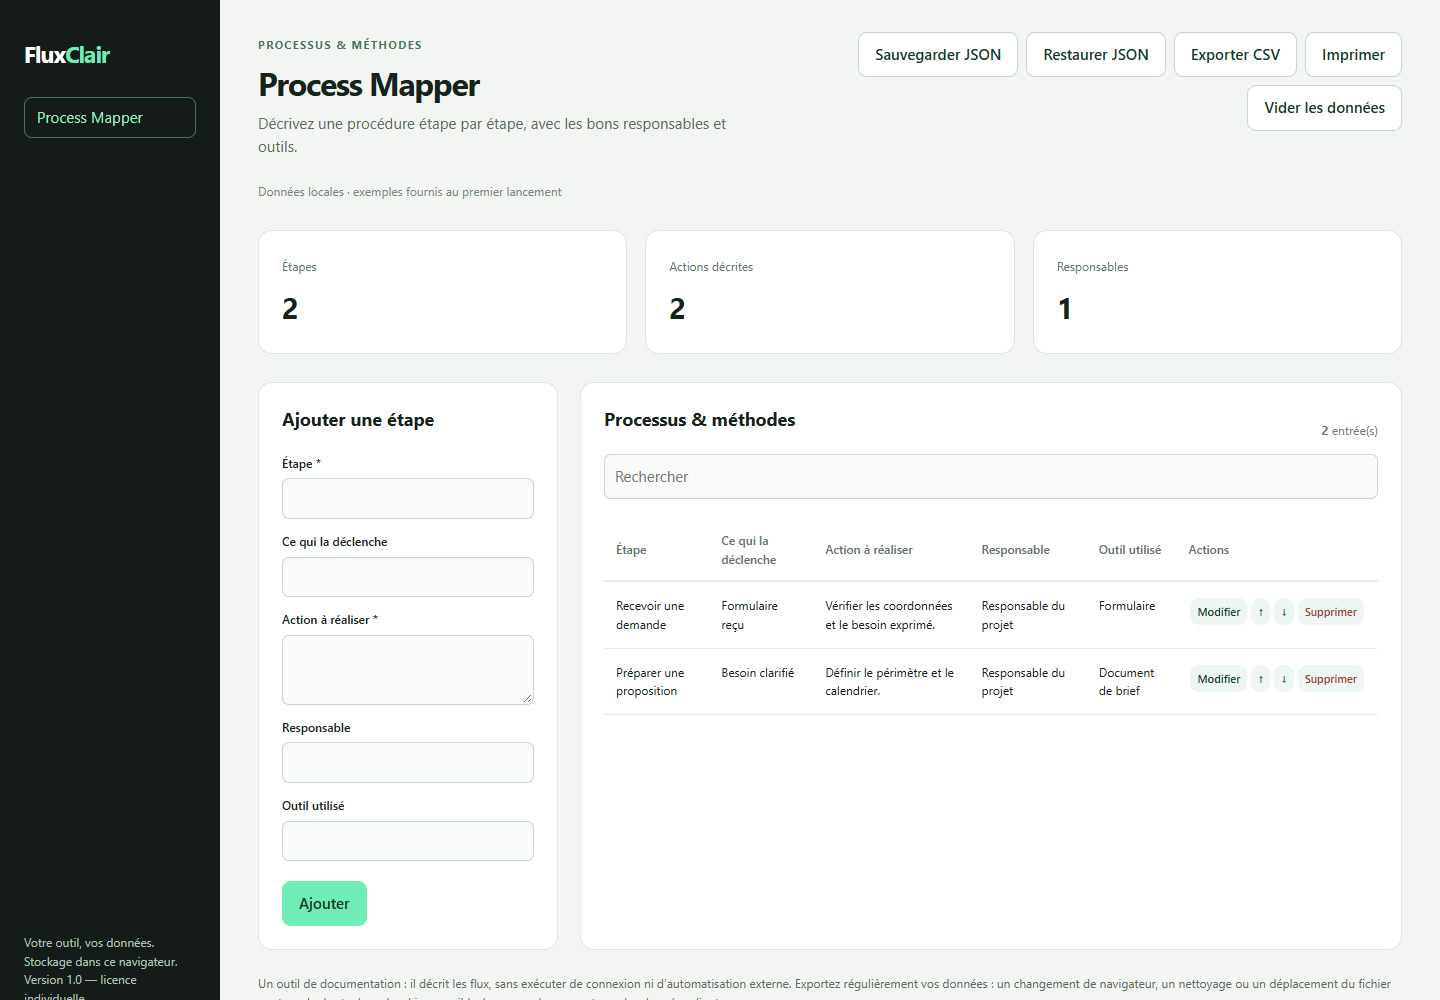Focus the Étape input field

click(408, 498)
